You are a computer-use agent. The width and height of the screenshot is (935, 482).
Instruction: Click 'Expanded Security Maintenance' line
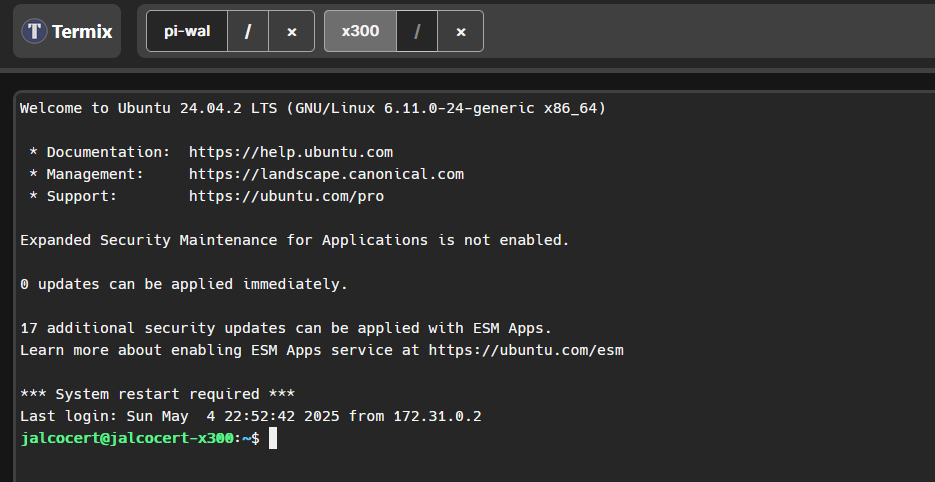pos(295,240)
